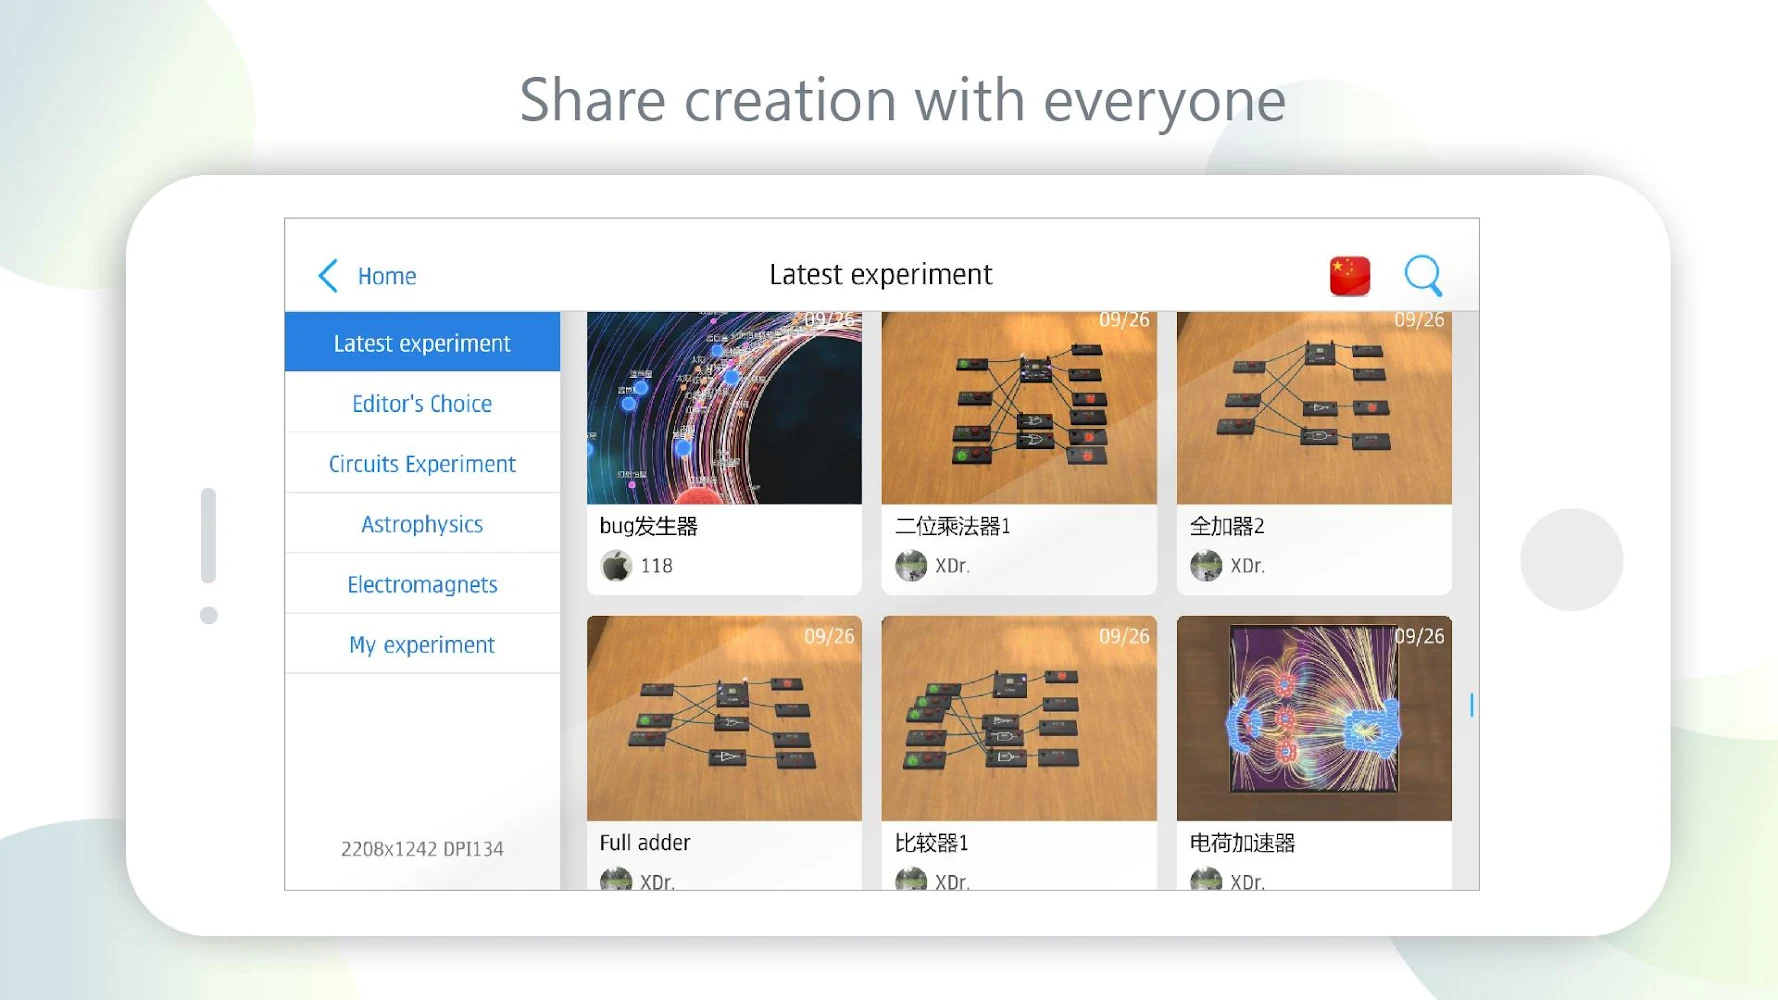Tap XDr. avatar under 全加器2
Image resolution: width=1778 pixels, height=1000 pixels.
pos(1206,566)
